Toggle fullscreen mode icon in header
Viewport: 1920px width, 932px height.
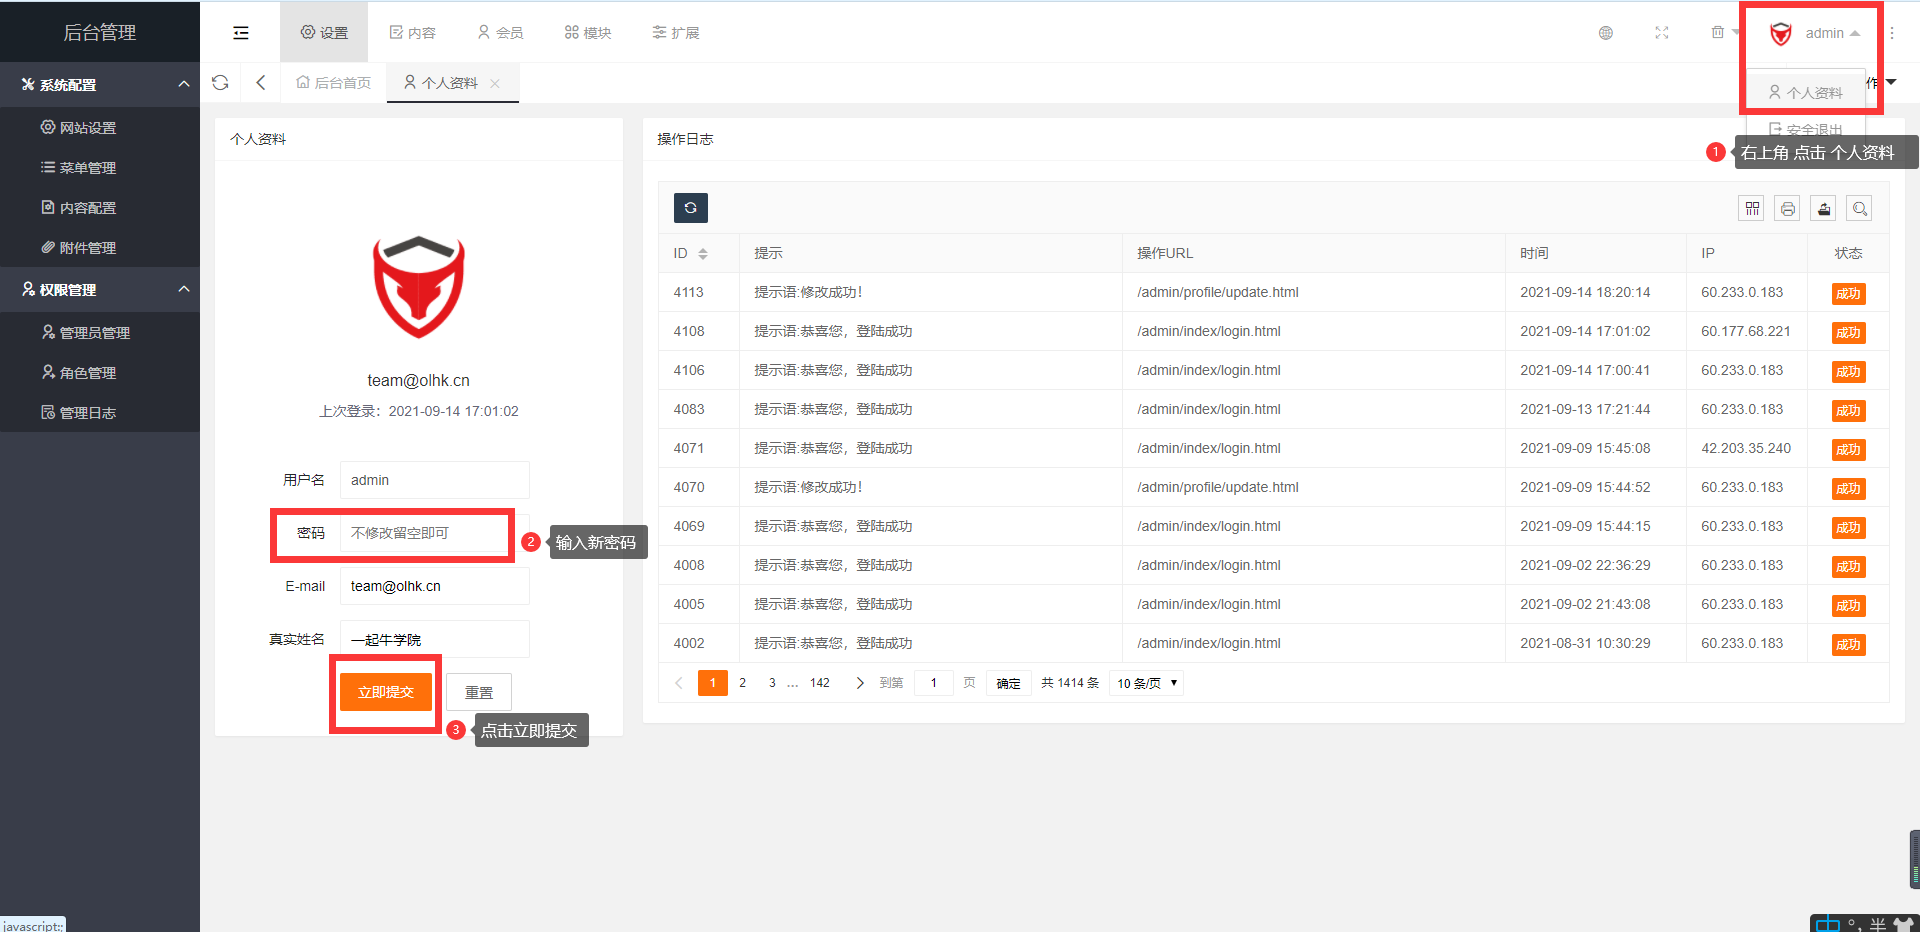(x=1662, y=33)
